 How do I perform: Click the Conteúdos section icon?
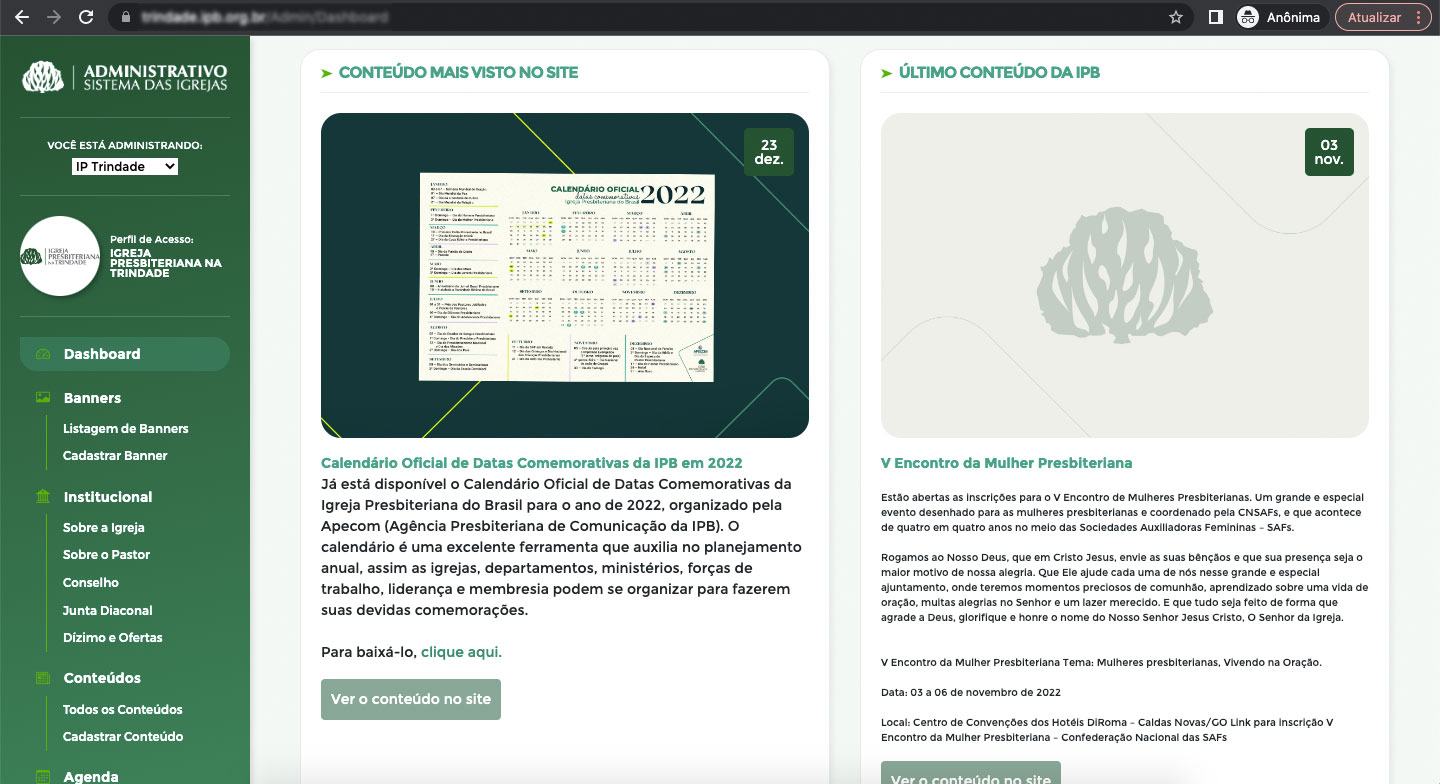tap(43, 678)
